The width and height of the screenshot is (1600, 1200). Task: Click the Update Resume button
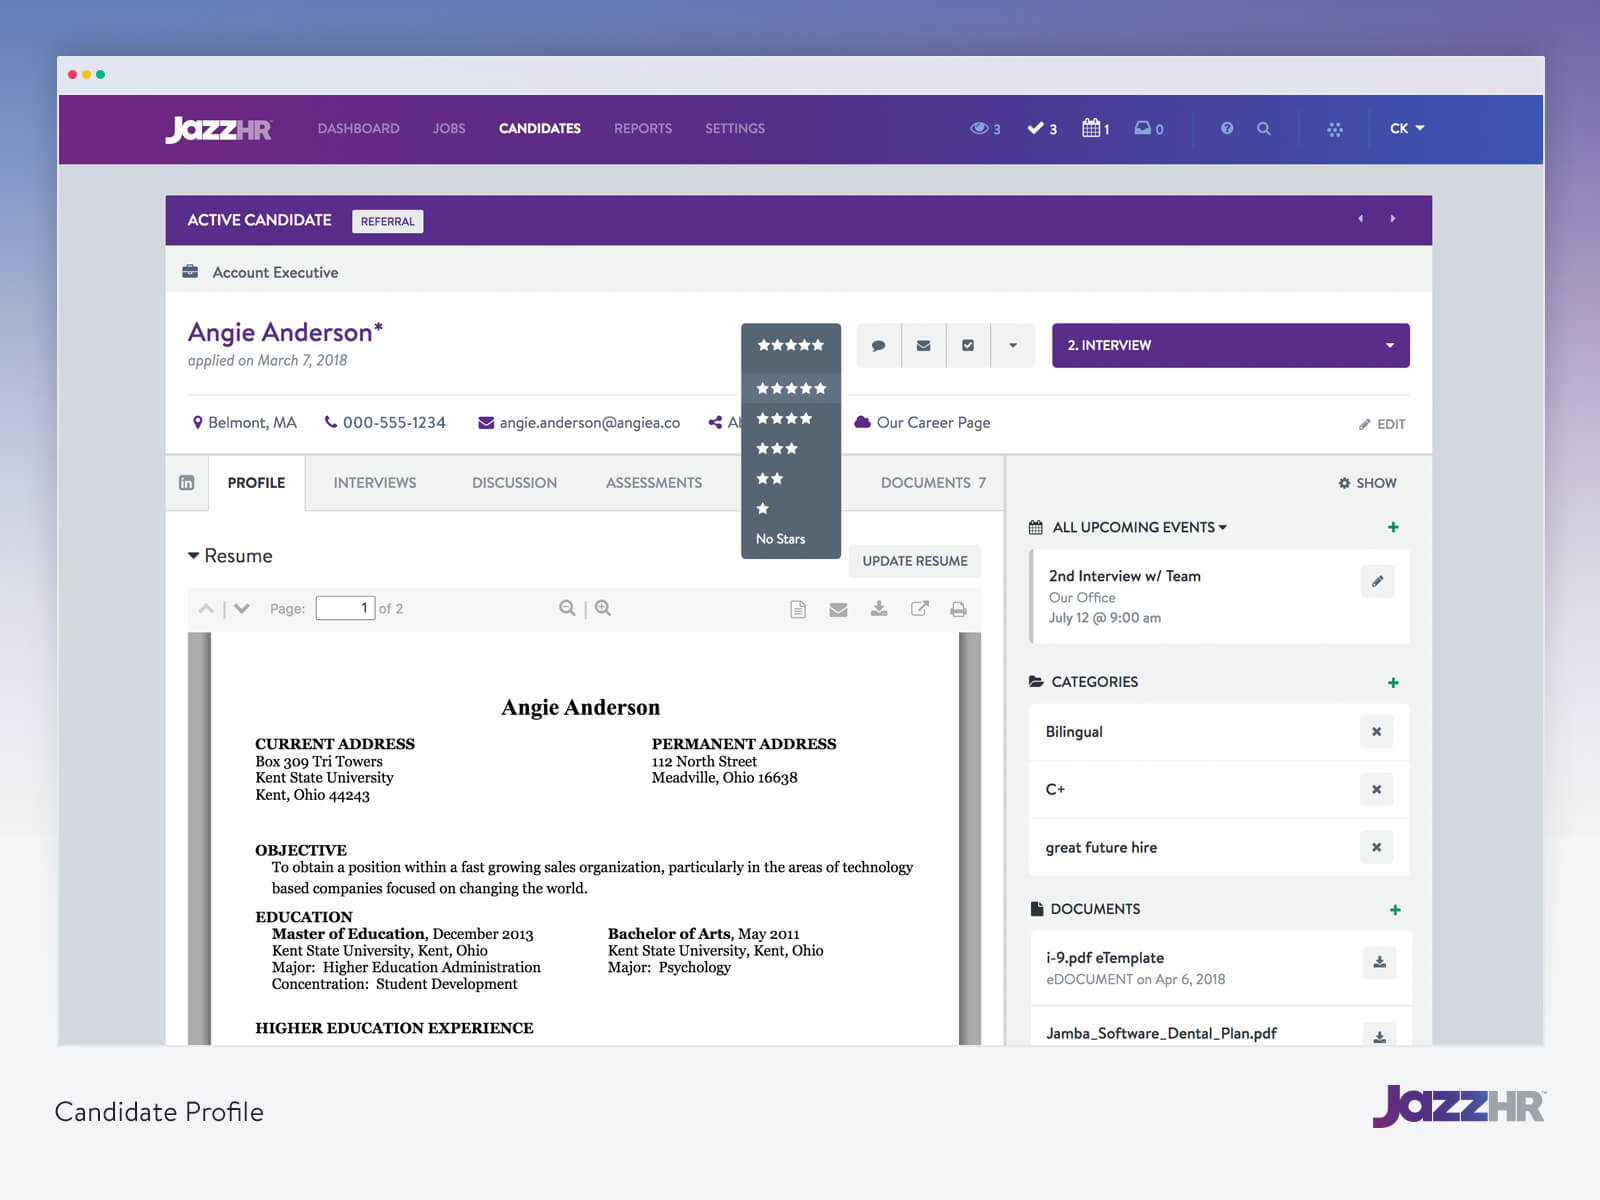915,561
